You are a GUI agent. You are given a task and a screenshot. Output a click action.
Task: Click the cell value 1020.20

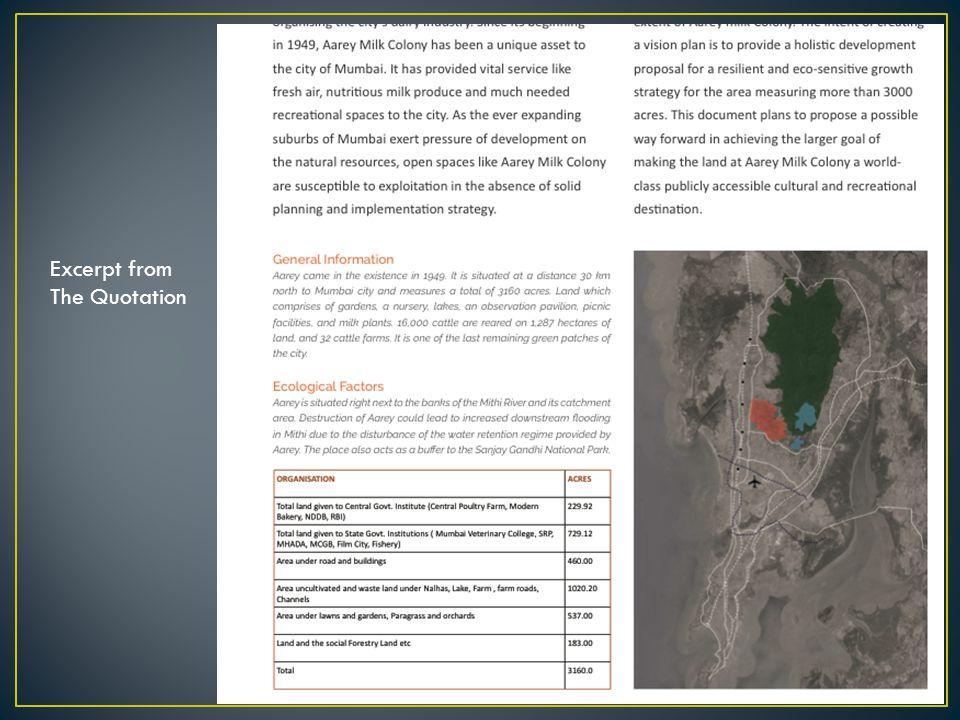point(582,588)
